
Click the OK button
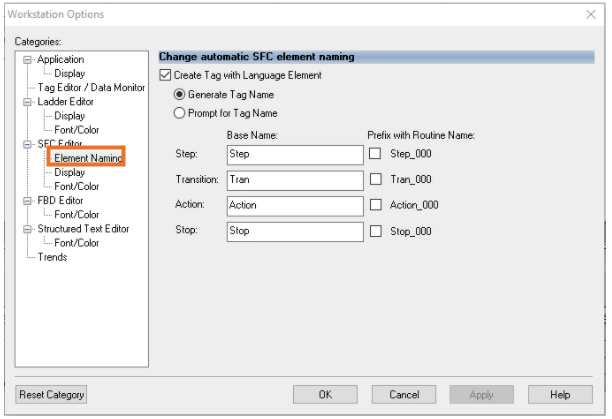click(325, 394)
